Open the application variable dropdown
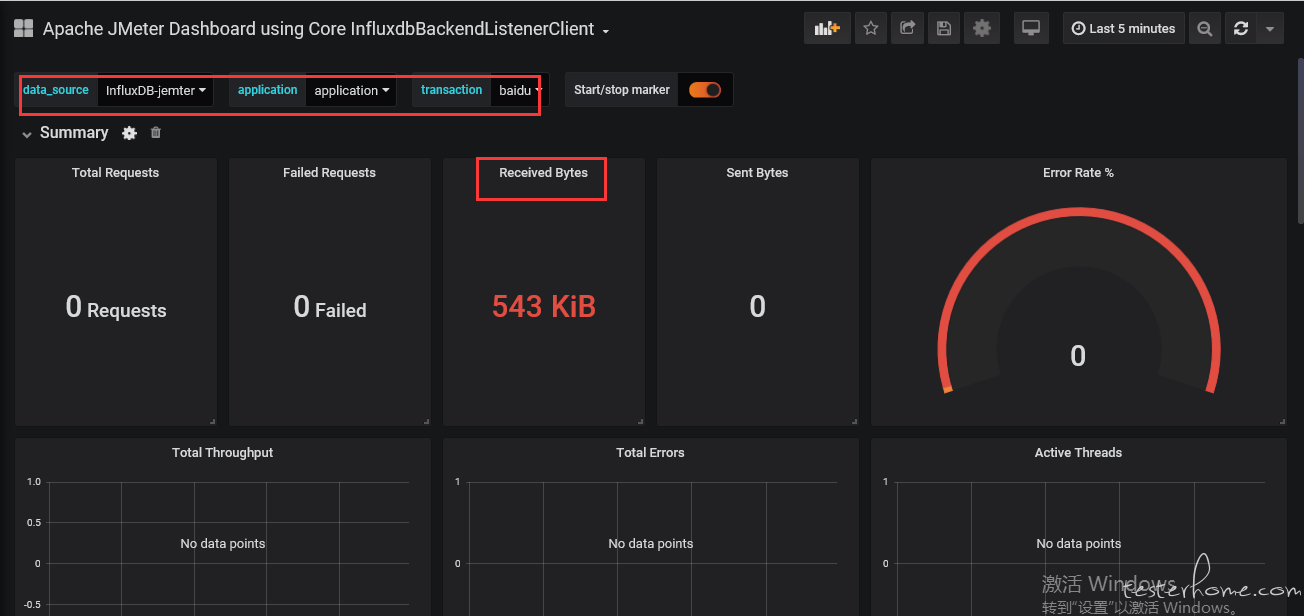The height and width of the screenshot is (616, 1304). pos(351,90)
